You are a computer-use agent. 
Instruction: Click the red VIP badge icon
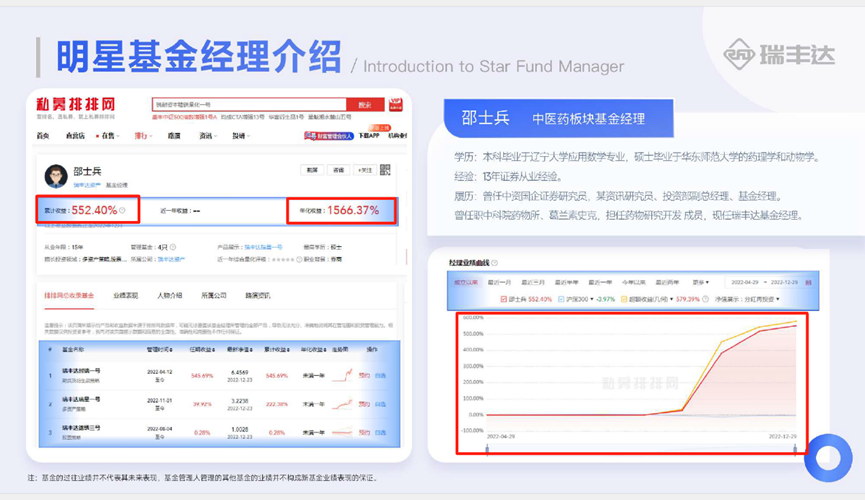[x=396, y=104]
